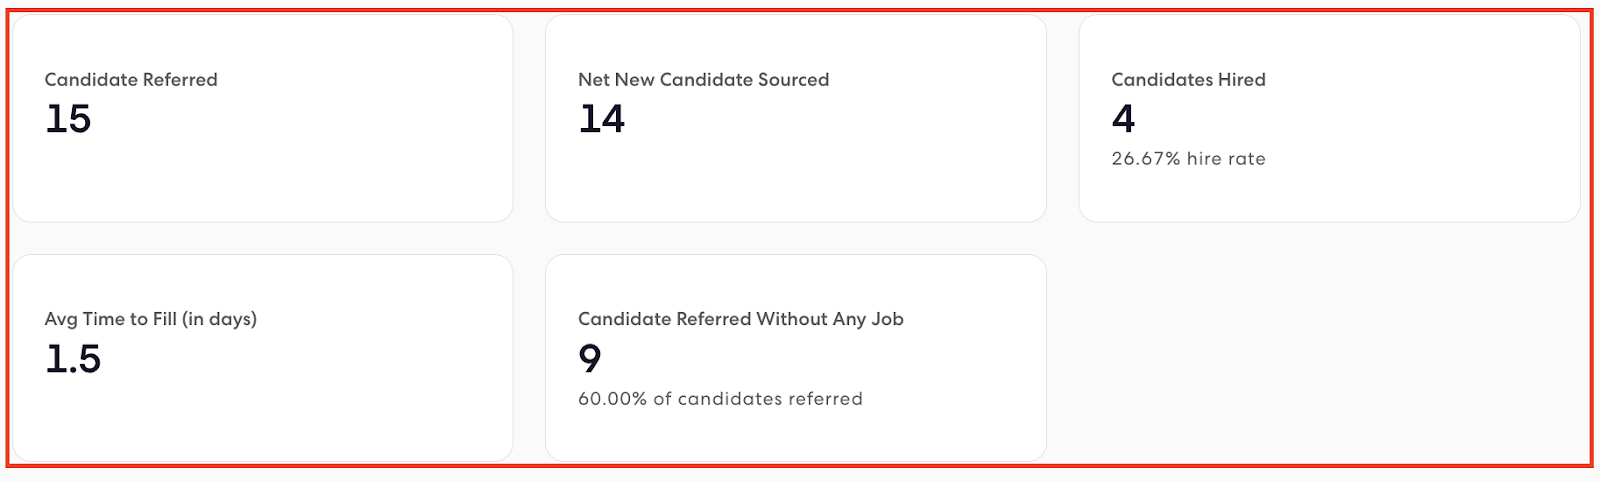Click the 1.5 average time value

coord(73,359)
